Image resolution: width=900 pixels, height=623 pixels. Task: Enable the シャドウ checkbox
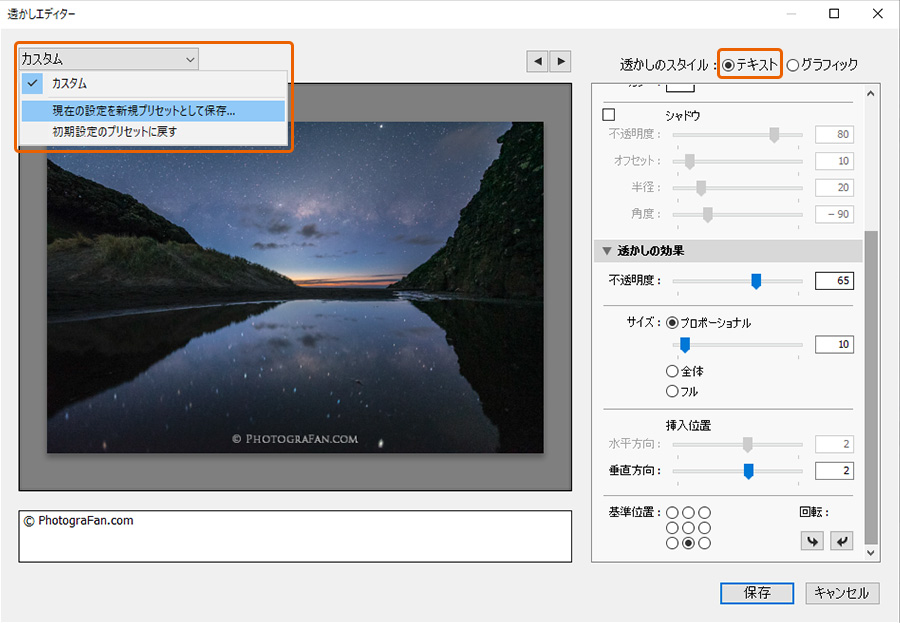[x=609, y=114]
